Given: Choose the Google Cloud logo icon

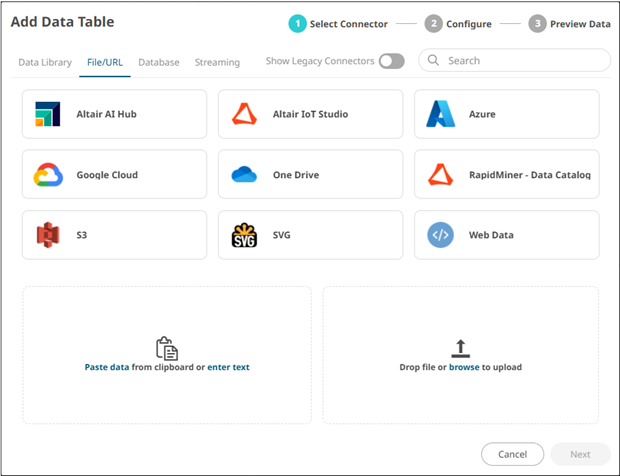Looking at the screenshot, I should [x=48, y=175].
